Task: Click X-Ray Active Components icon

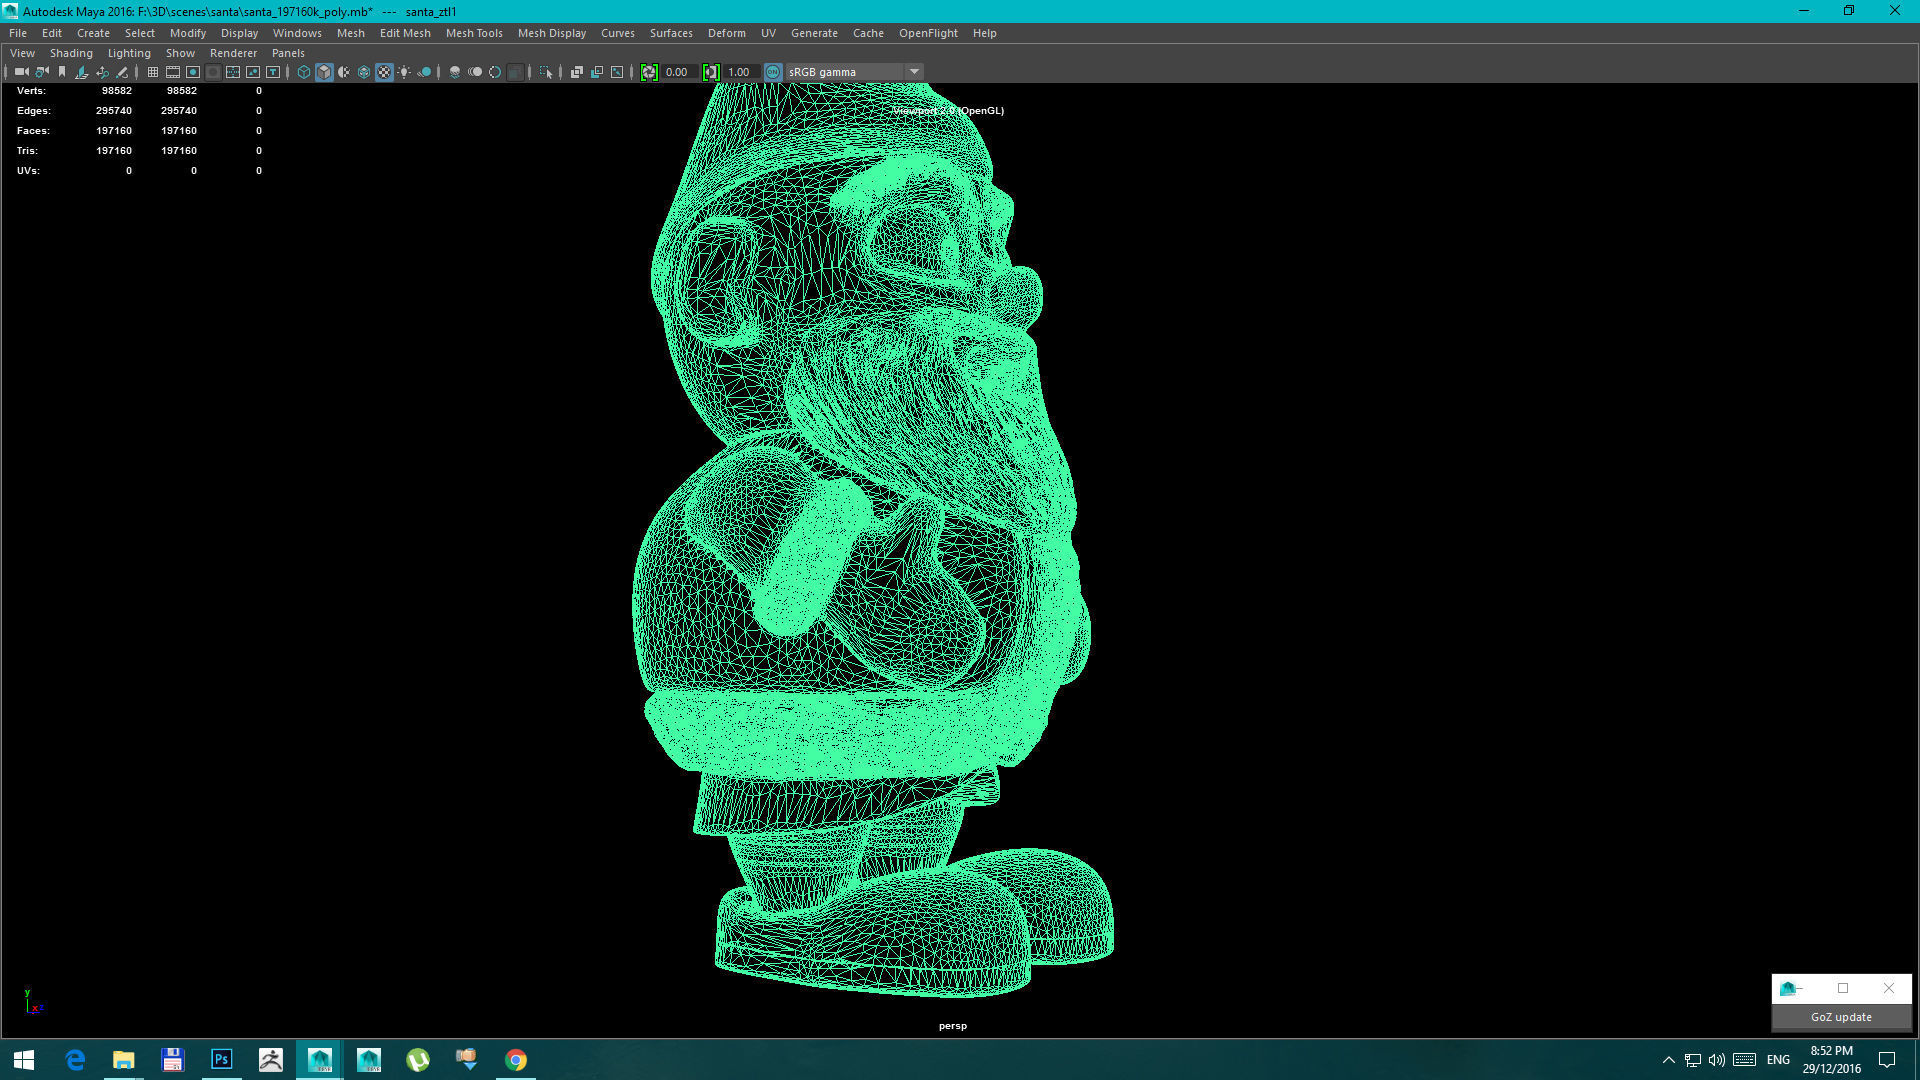Action: click(597, 72)
